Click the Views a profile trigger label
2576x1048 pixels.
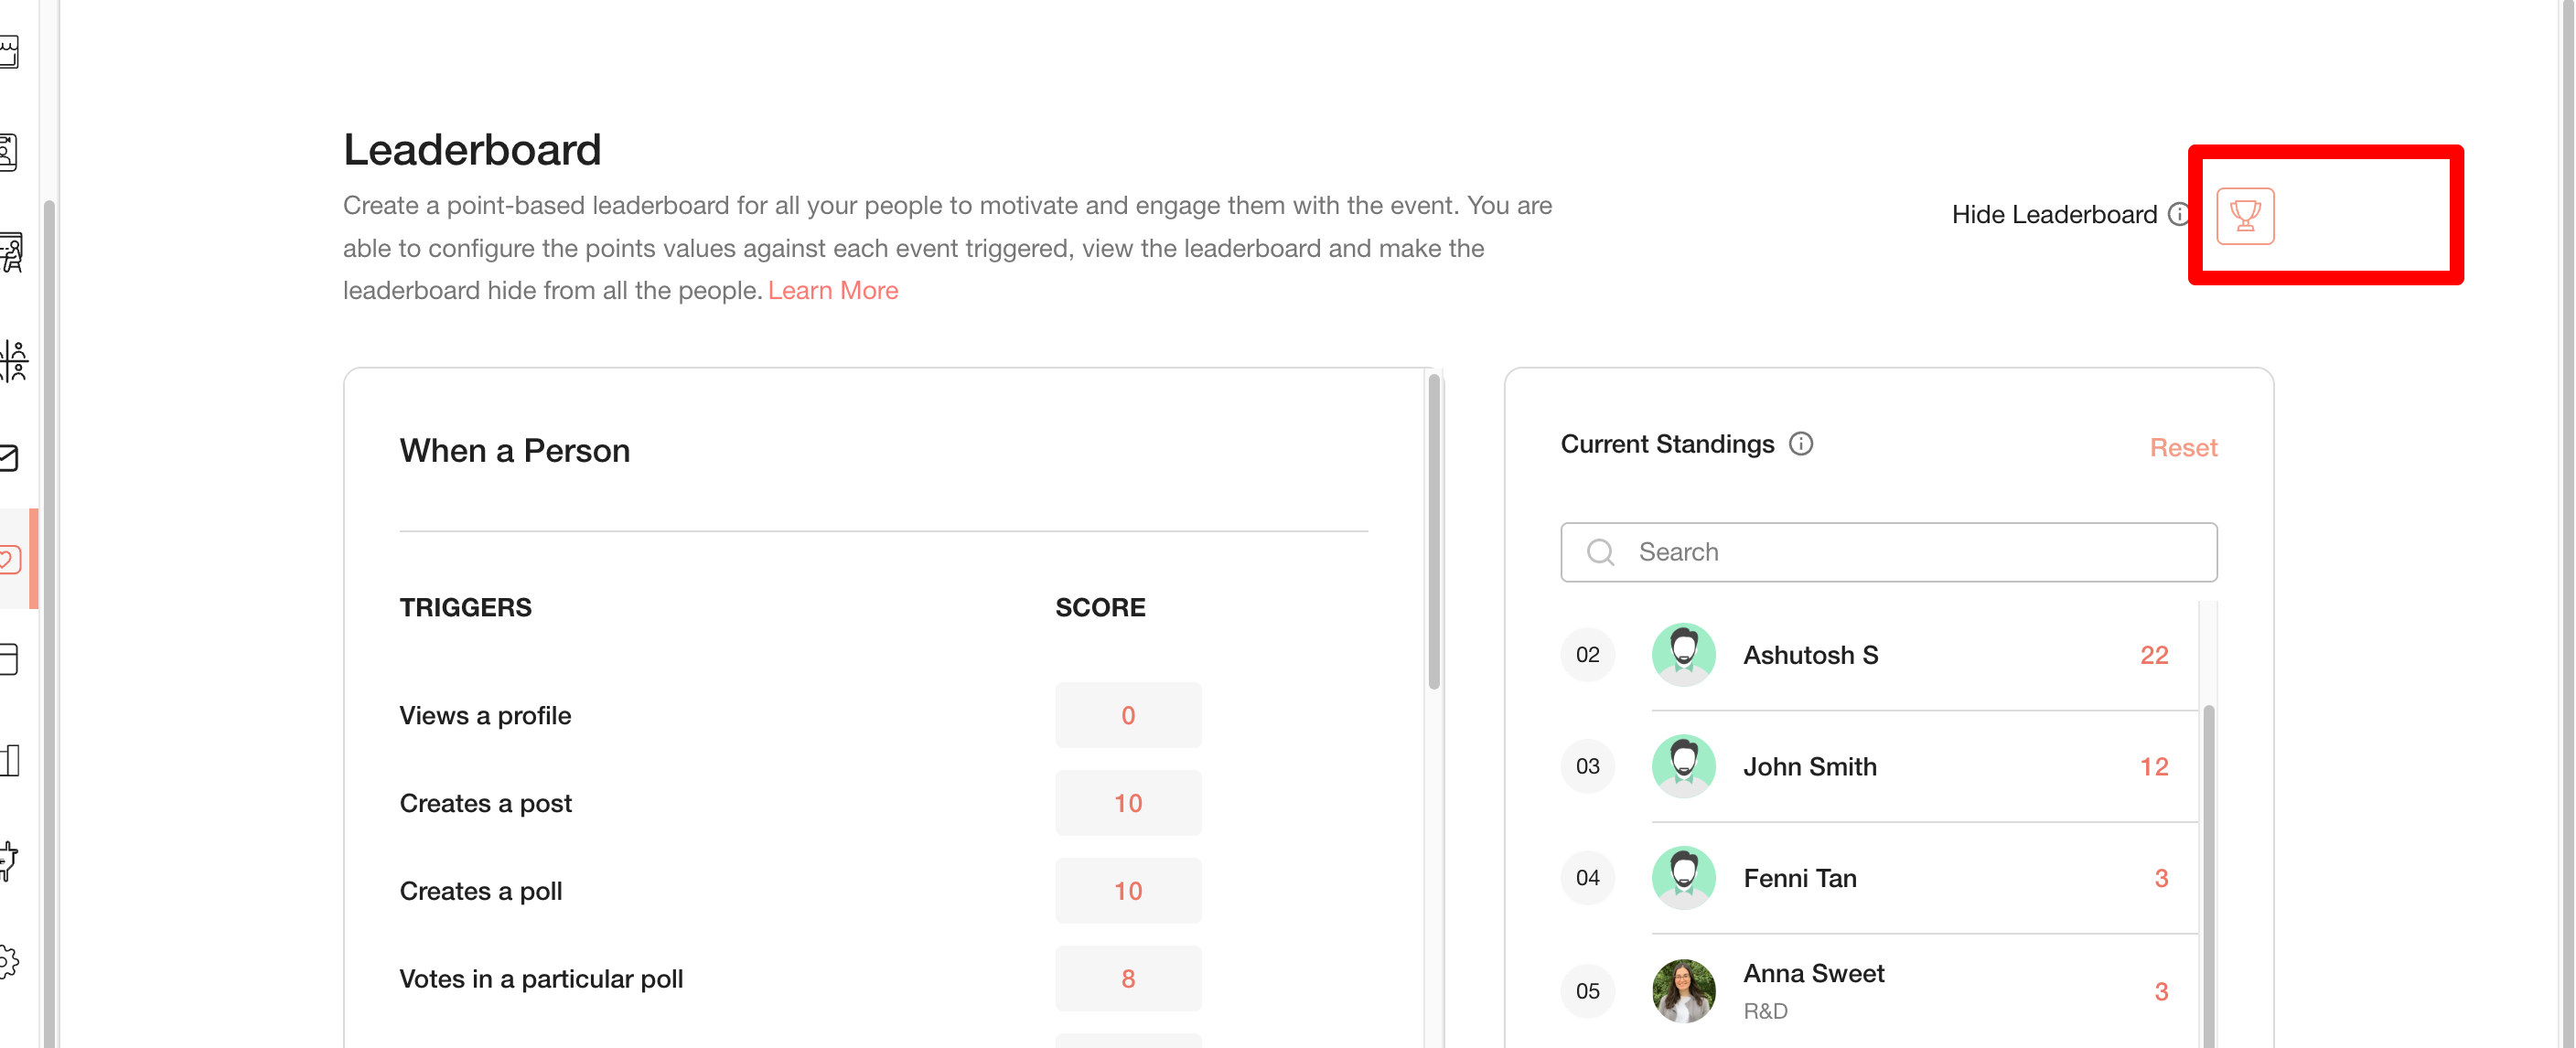coord(485,715)
